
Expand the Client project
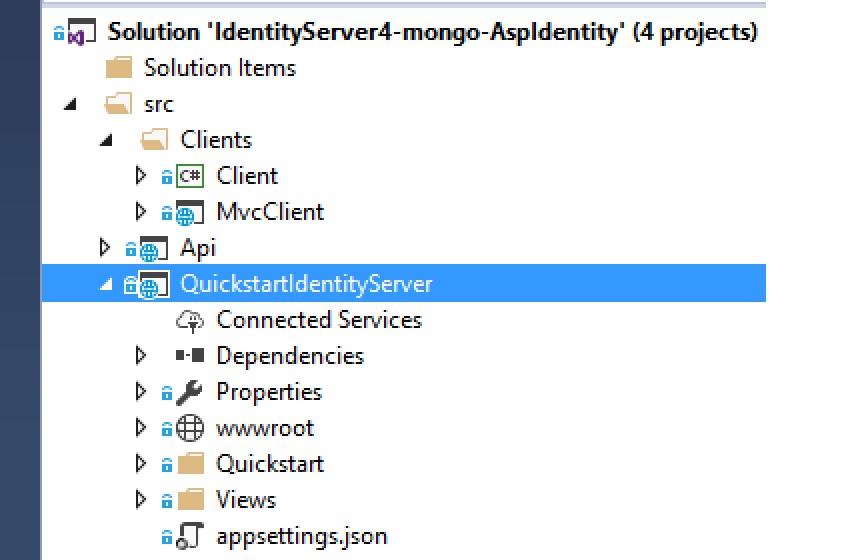tap(141, 176)
